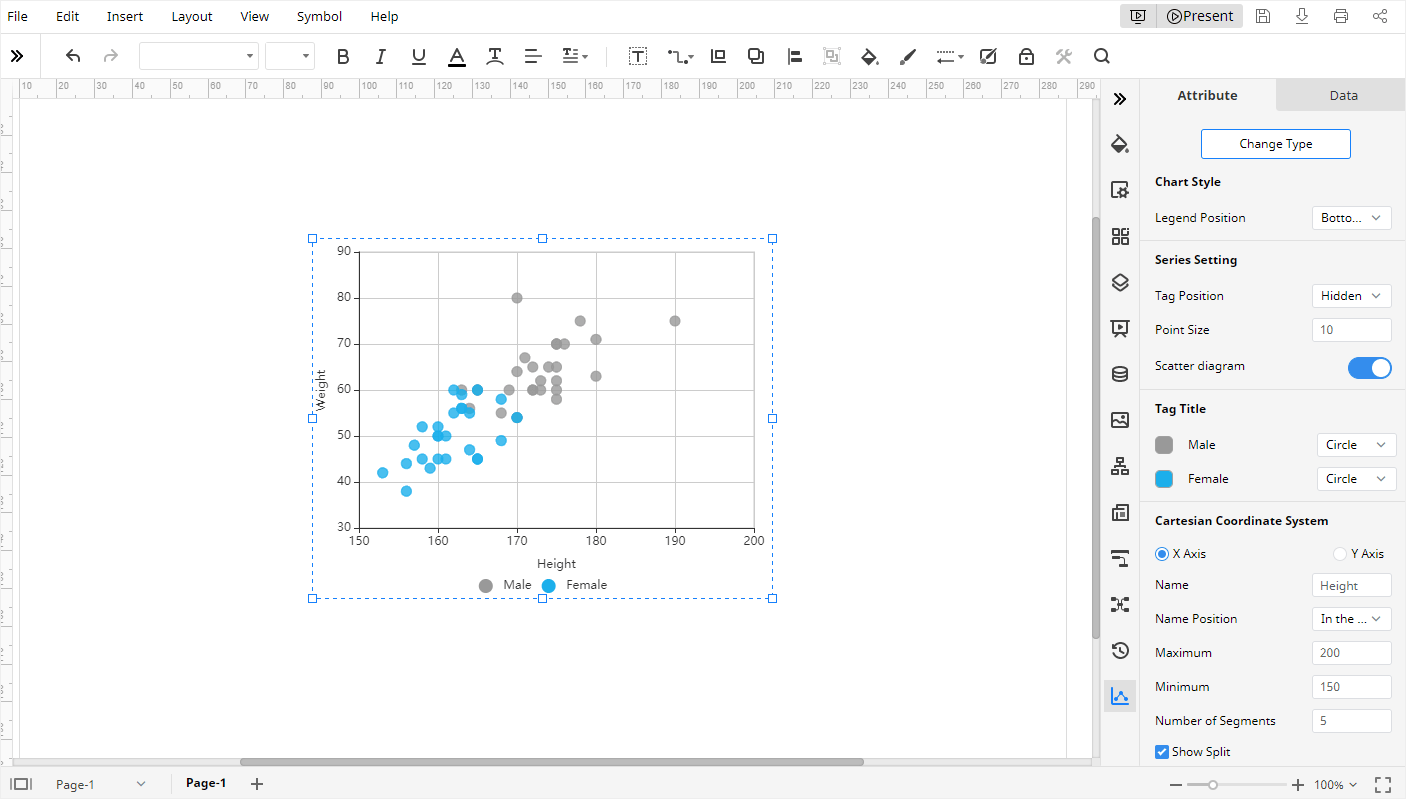1406x799 pixels.
Task: Uncheck the Show Split checkbox
Action: [x=1162, y=751]
